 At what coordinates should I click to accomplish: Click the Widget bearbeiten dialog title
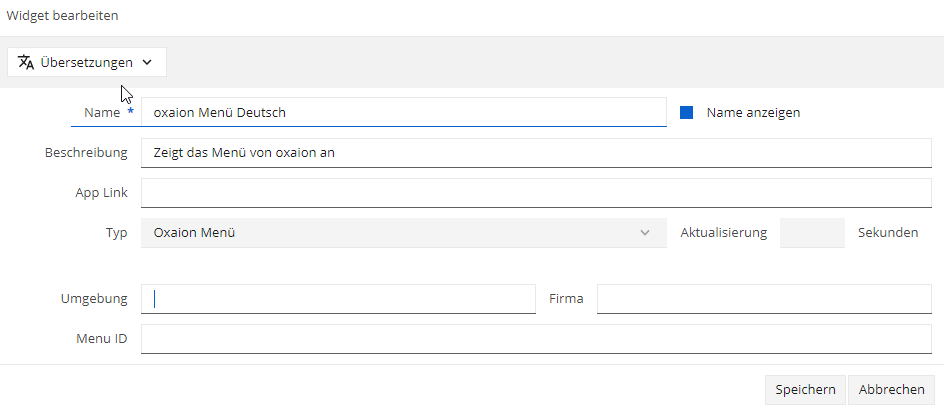click(x=63, y=16)
